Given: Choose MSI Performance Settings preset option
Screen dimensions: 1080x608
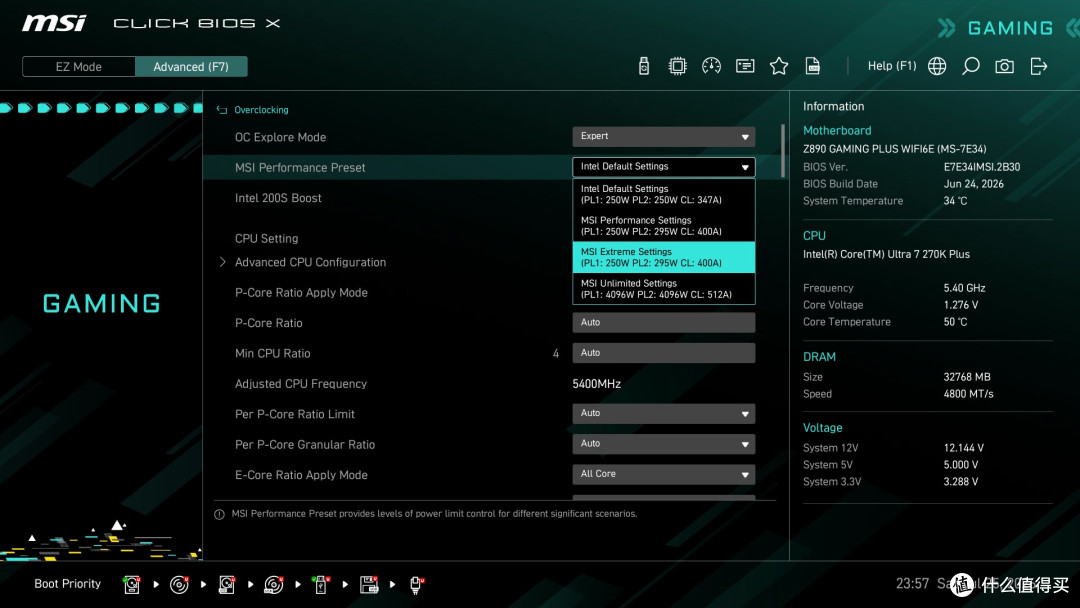Looking at the screenshot, I should [x=663, y=226].
